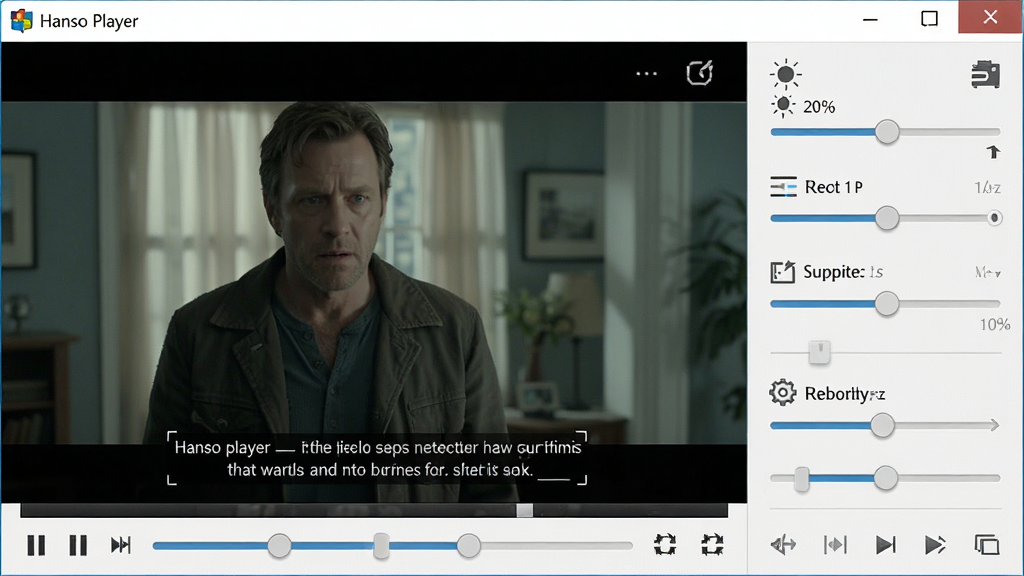Click the rotate icon above the video

tap(699, 72)
